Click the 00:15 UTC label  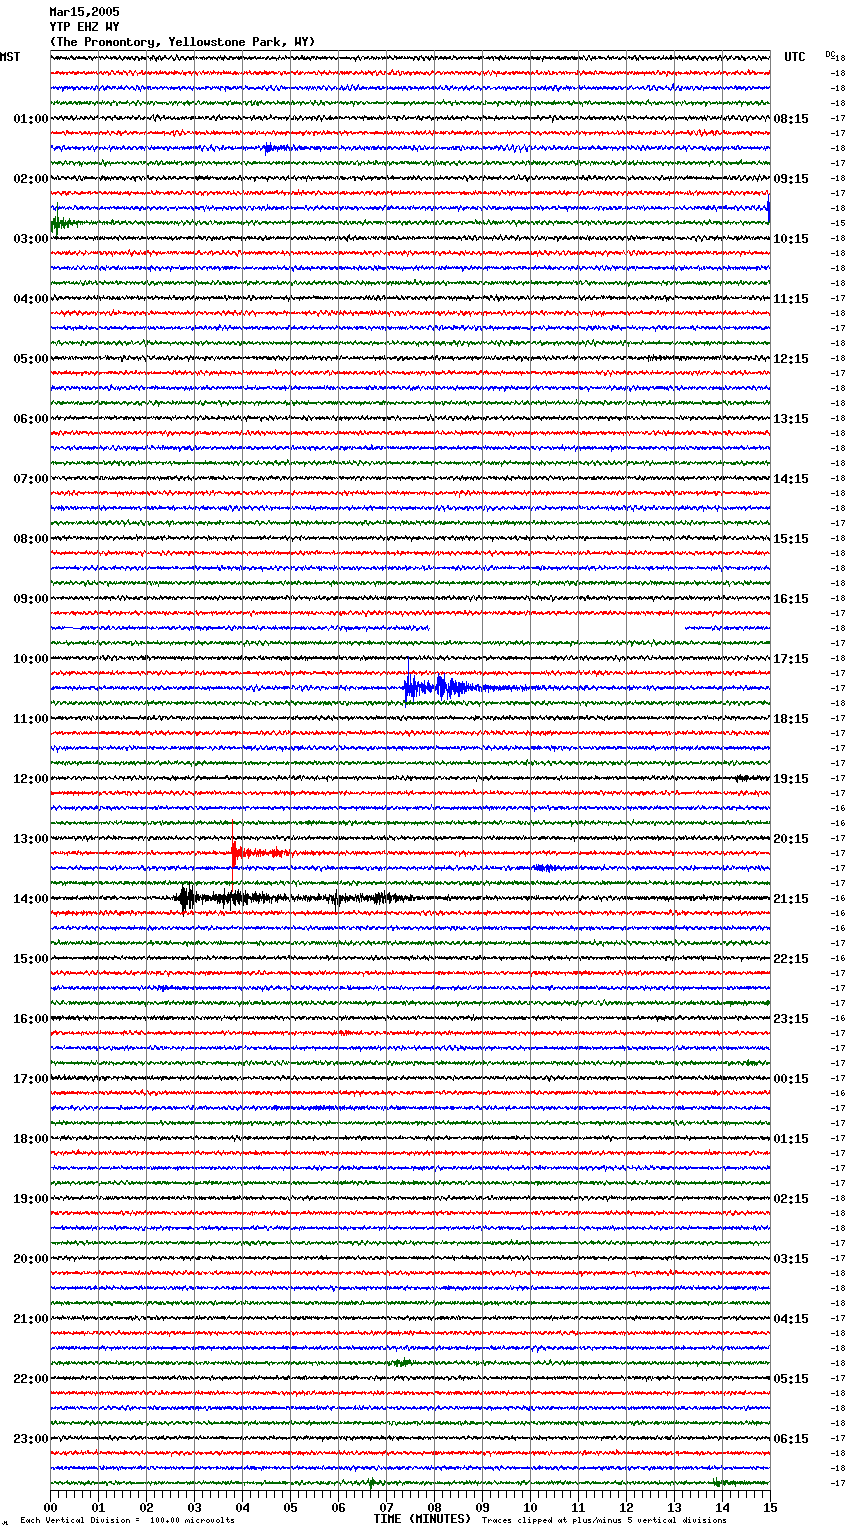pos(791,1079)
